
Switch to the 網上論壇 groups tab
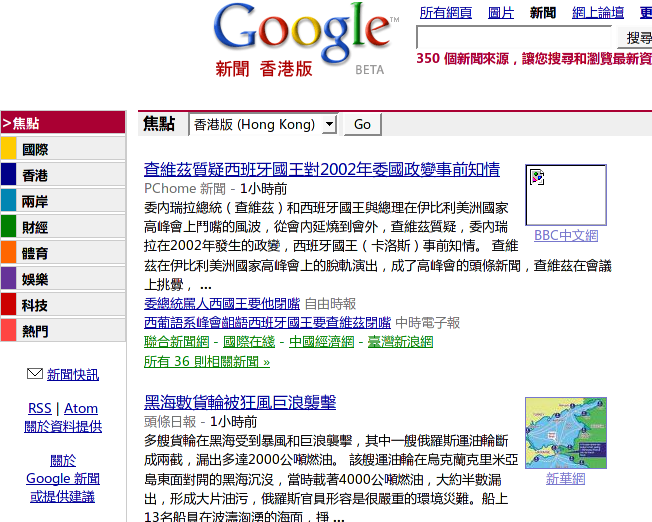point(598,13)
